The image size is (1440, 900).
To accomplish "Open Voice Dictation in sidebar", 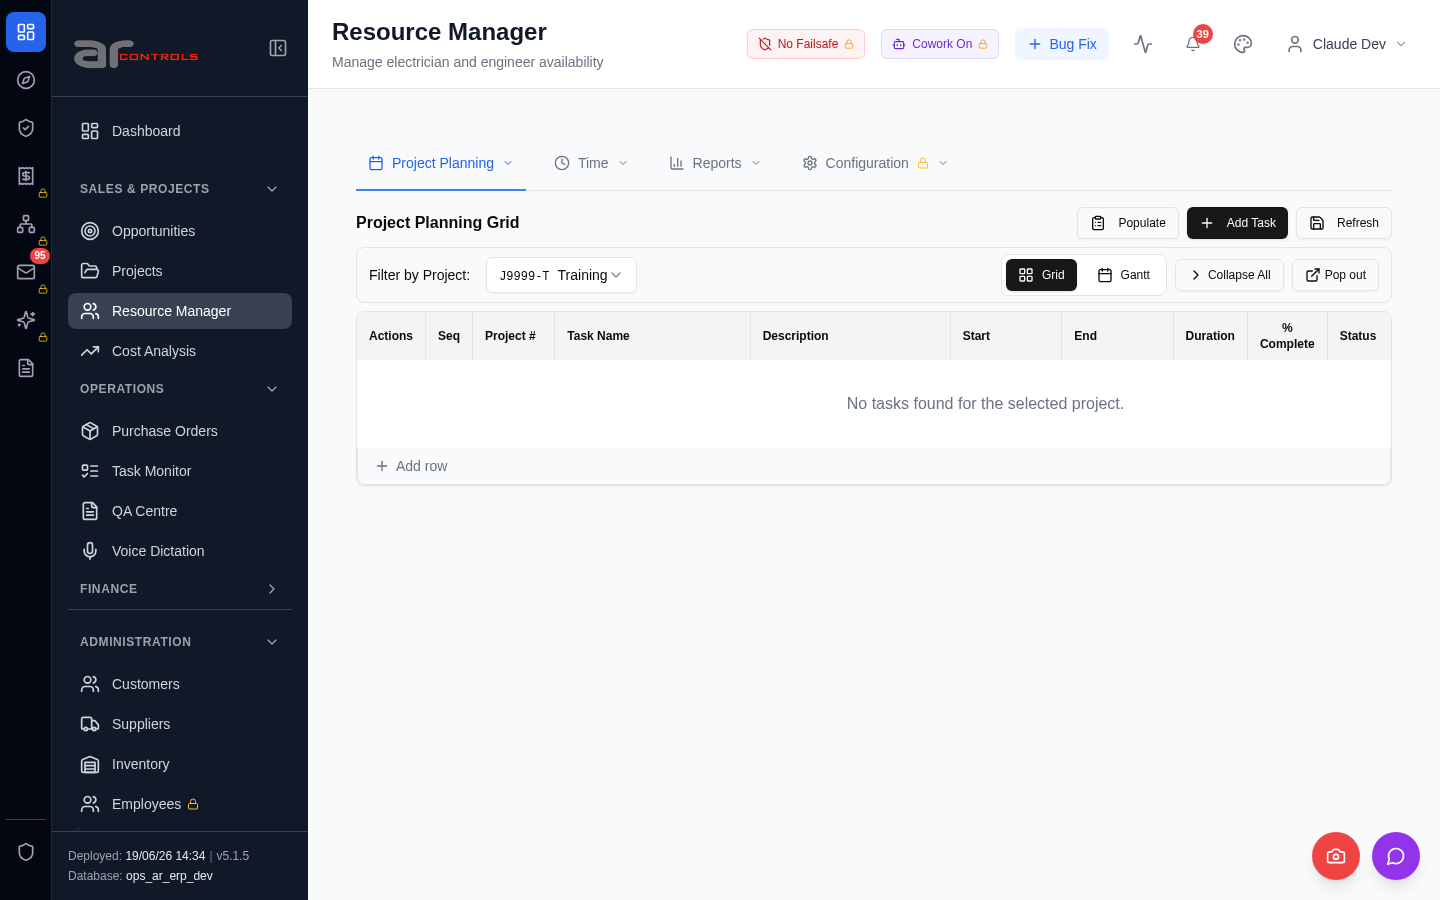I will click(180, 551).
